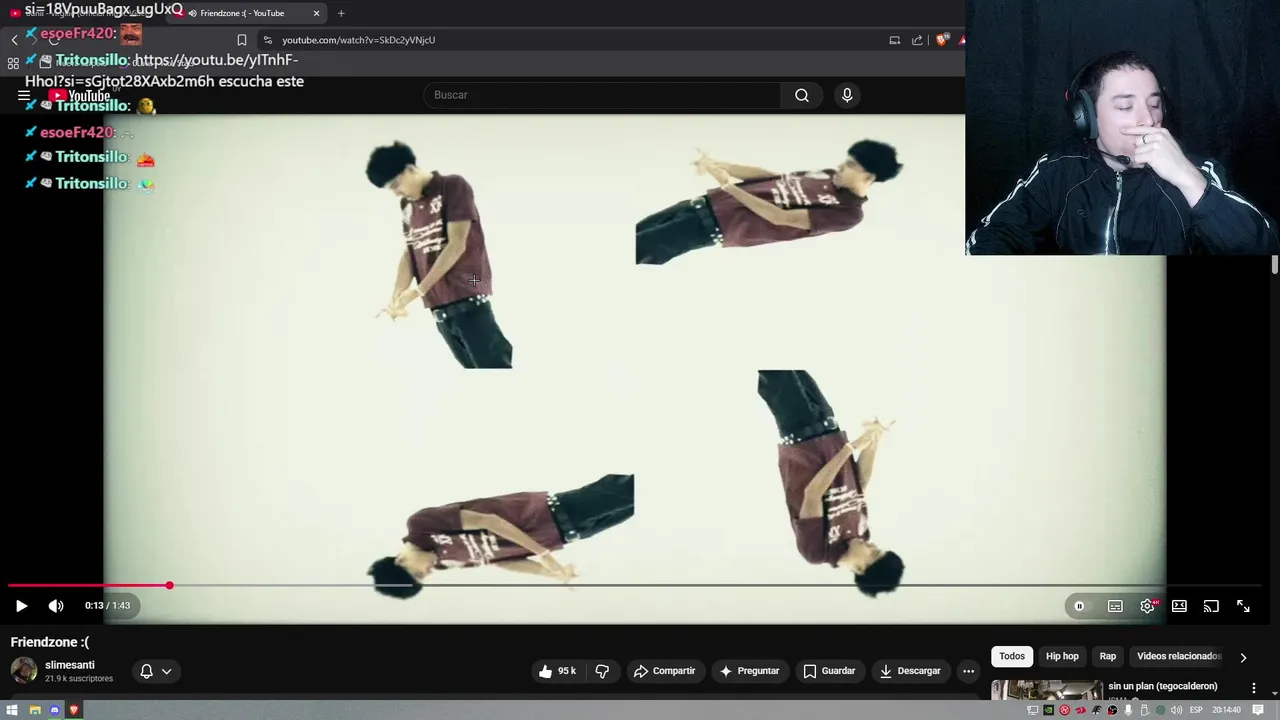The width and height of the screenshot is (1280, 720).
Task: Select the Rap filter chip
Action: coord(1108,656)
